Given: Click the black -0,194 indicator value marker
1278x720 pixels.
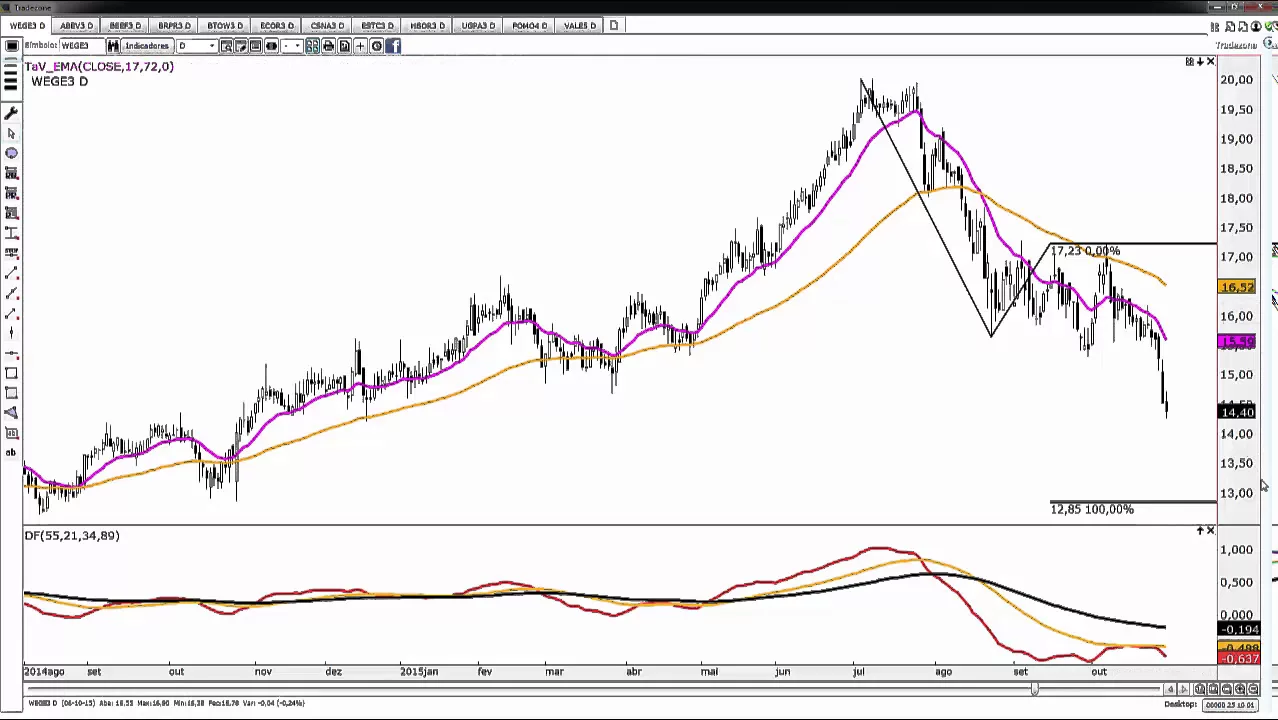Looking at the screenshot, I should tap(1237, 629).
